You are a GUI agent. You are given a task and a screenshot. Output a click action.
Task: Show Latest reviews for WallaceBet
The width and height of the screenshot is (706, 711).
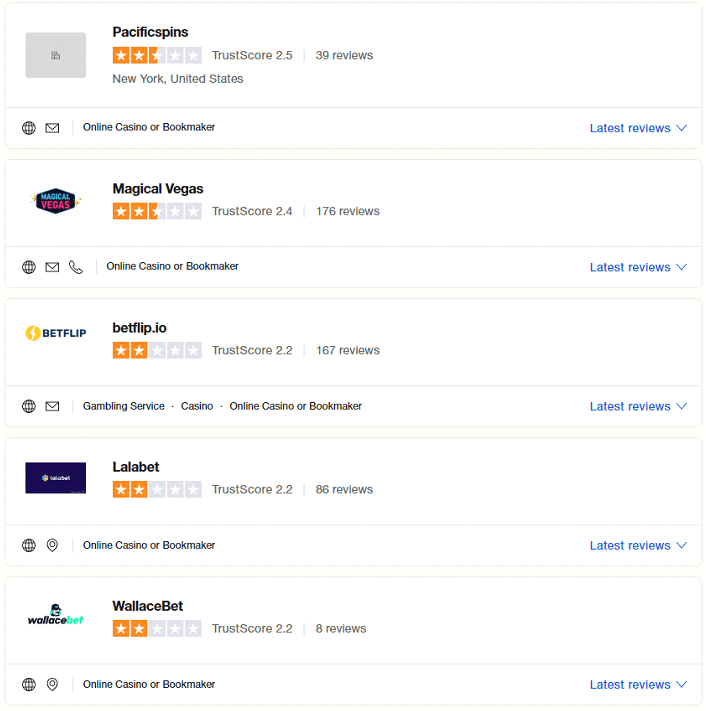[638, 685]
